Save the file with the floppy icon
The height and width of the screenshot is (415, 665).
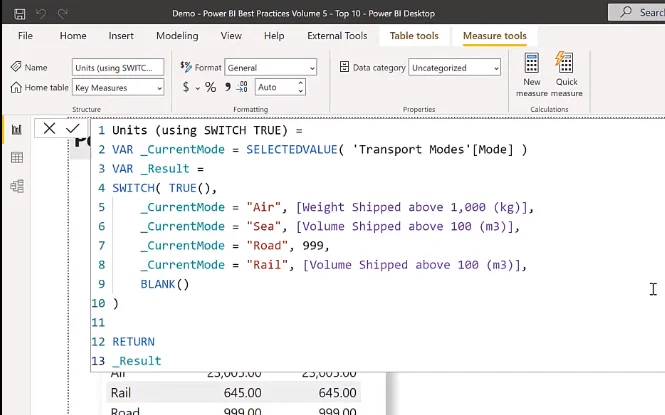point(20,14)
